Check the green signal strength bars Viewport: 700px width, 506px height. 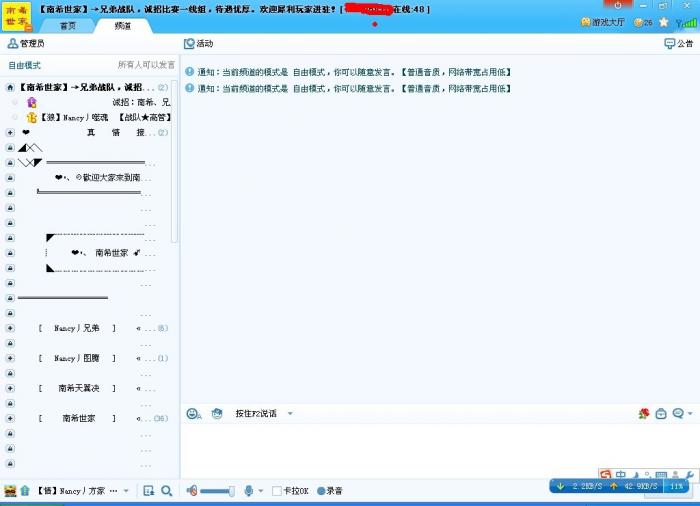click(x=686, y=22)
